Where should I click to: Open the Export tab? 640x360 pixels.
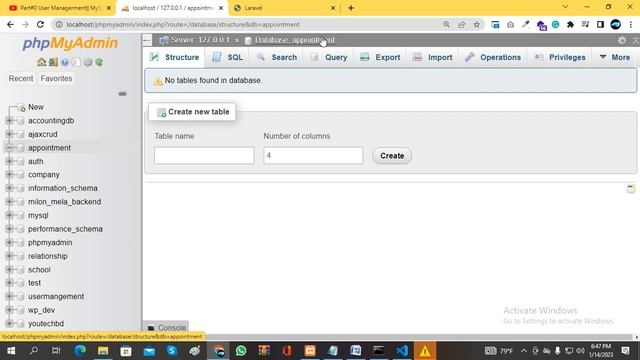[x=380, y=57]
